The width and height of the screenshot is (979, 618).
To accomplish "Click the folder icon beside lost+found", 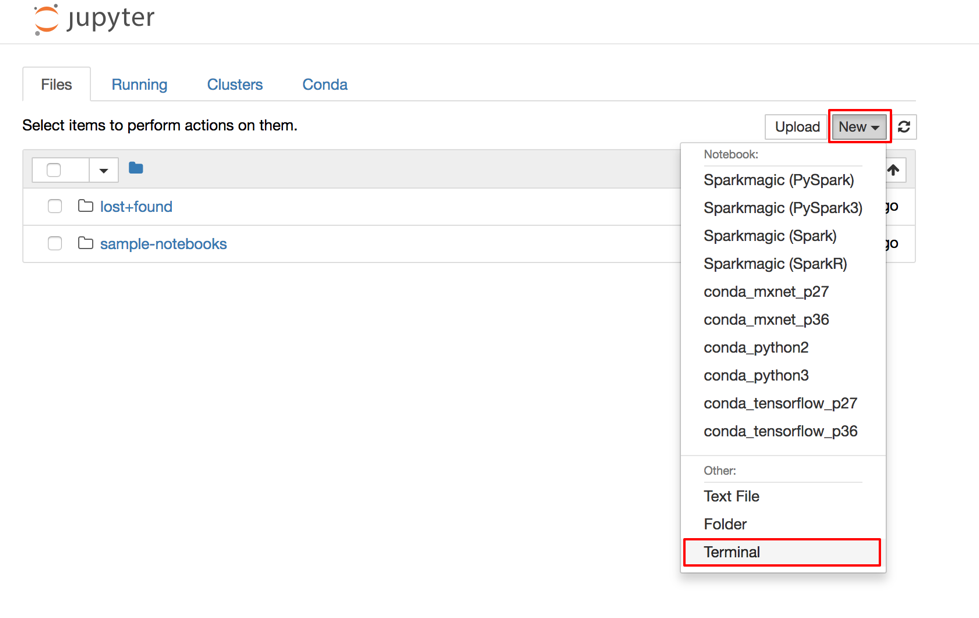I will coord(86,206).
